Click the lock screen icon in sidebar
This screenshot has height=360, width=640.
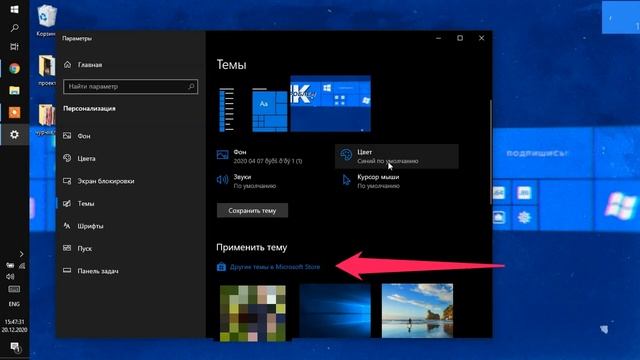(x=67, y=180)
